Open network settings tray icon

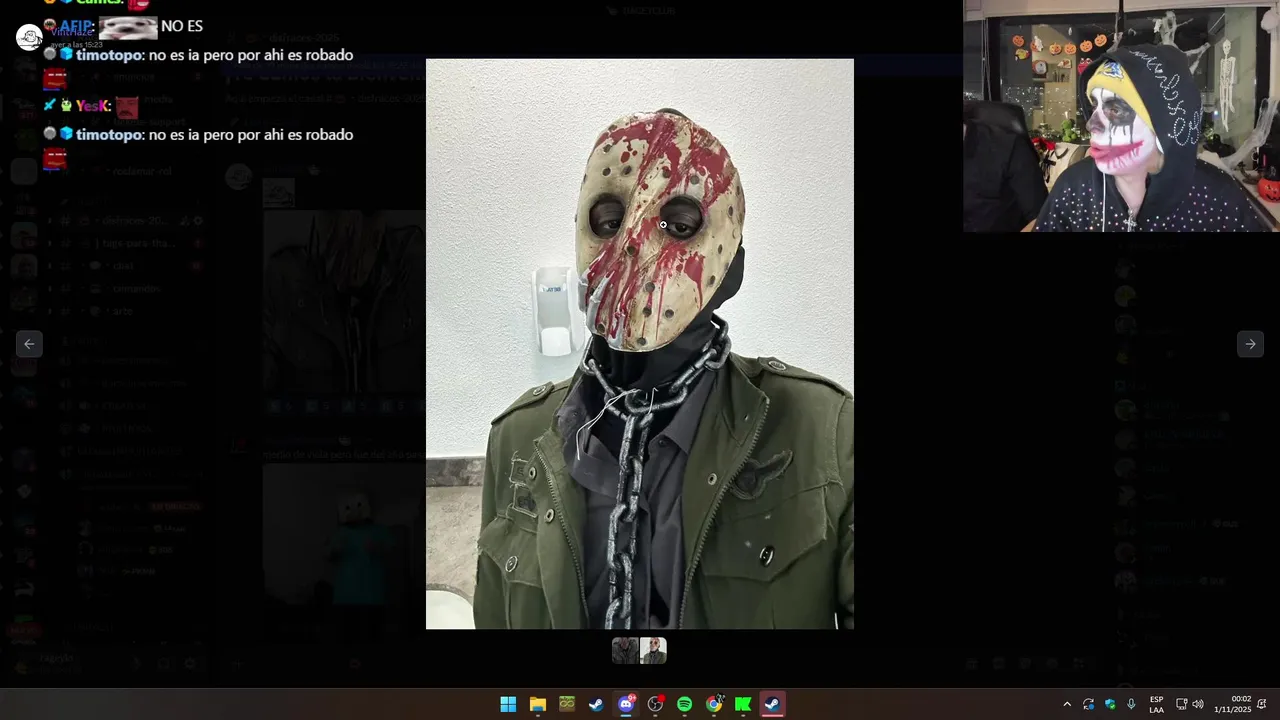(x=1181, y=704)
